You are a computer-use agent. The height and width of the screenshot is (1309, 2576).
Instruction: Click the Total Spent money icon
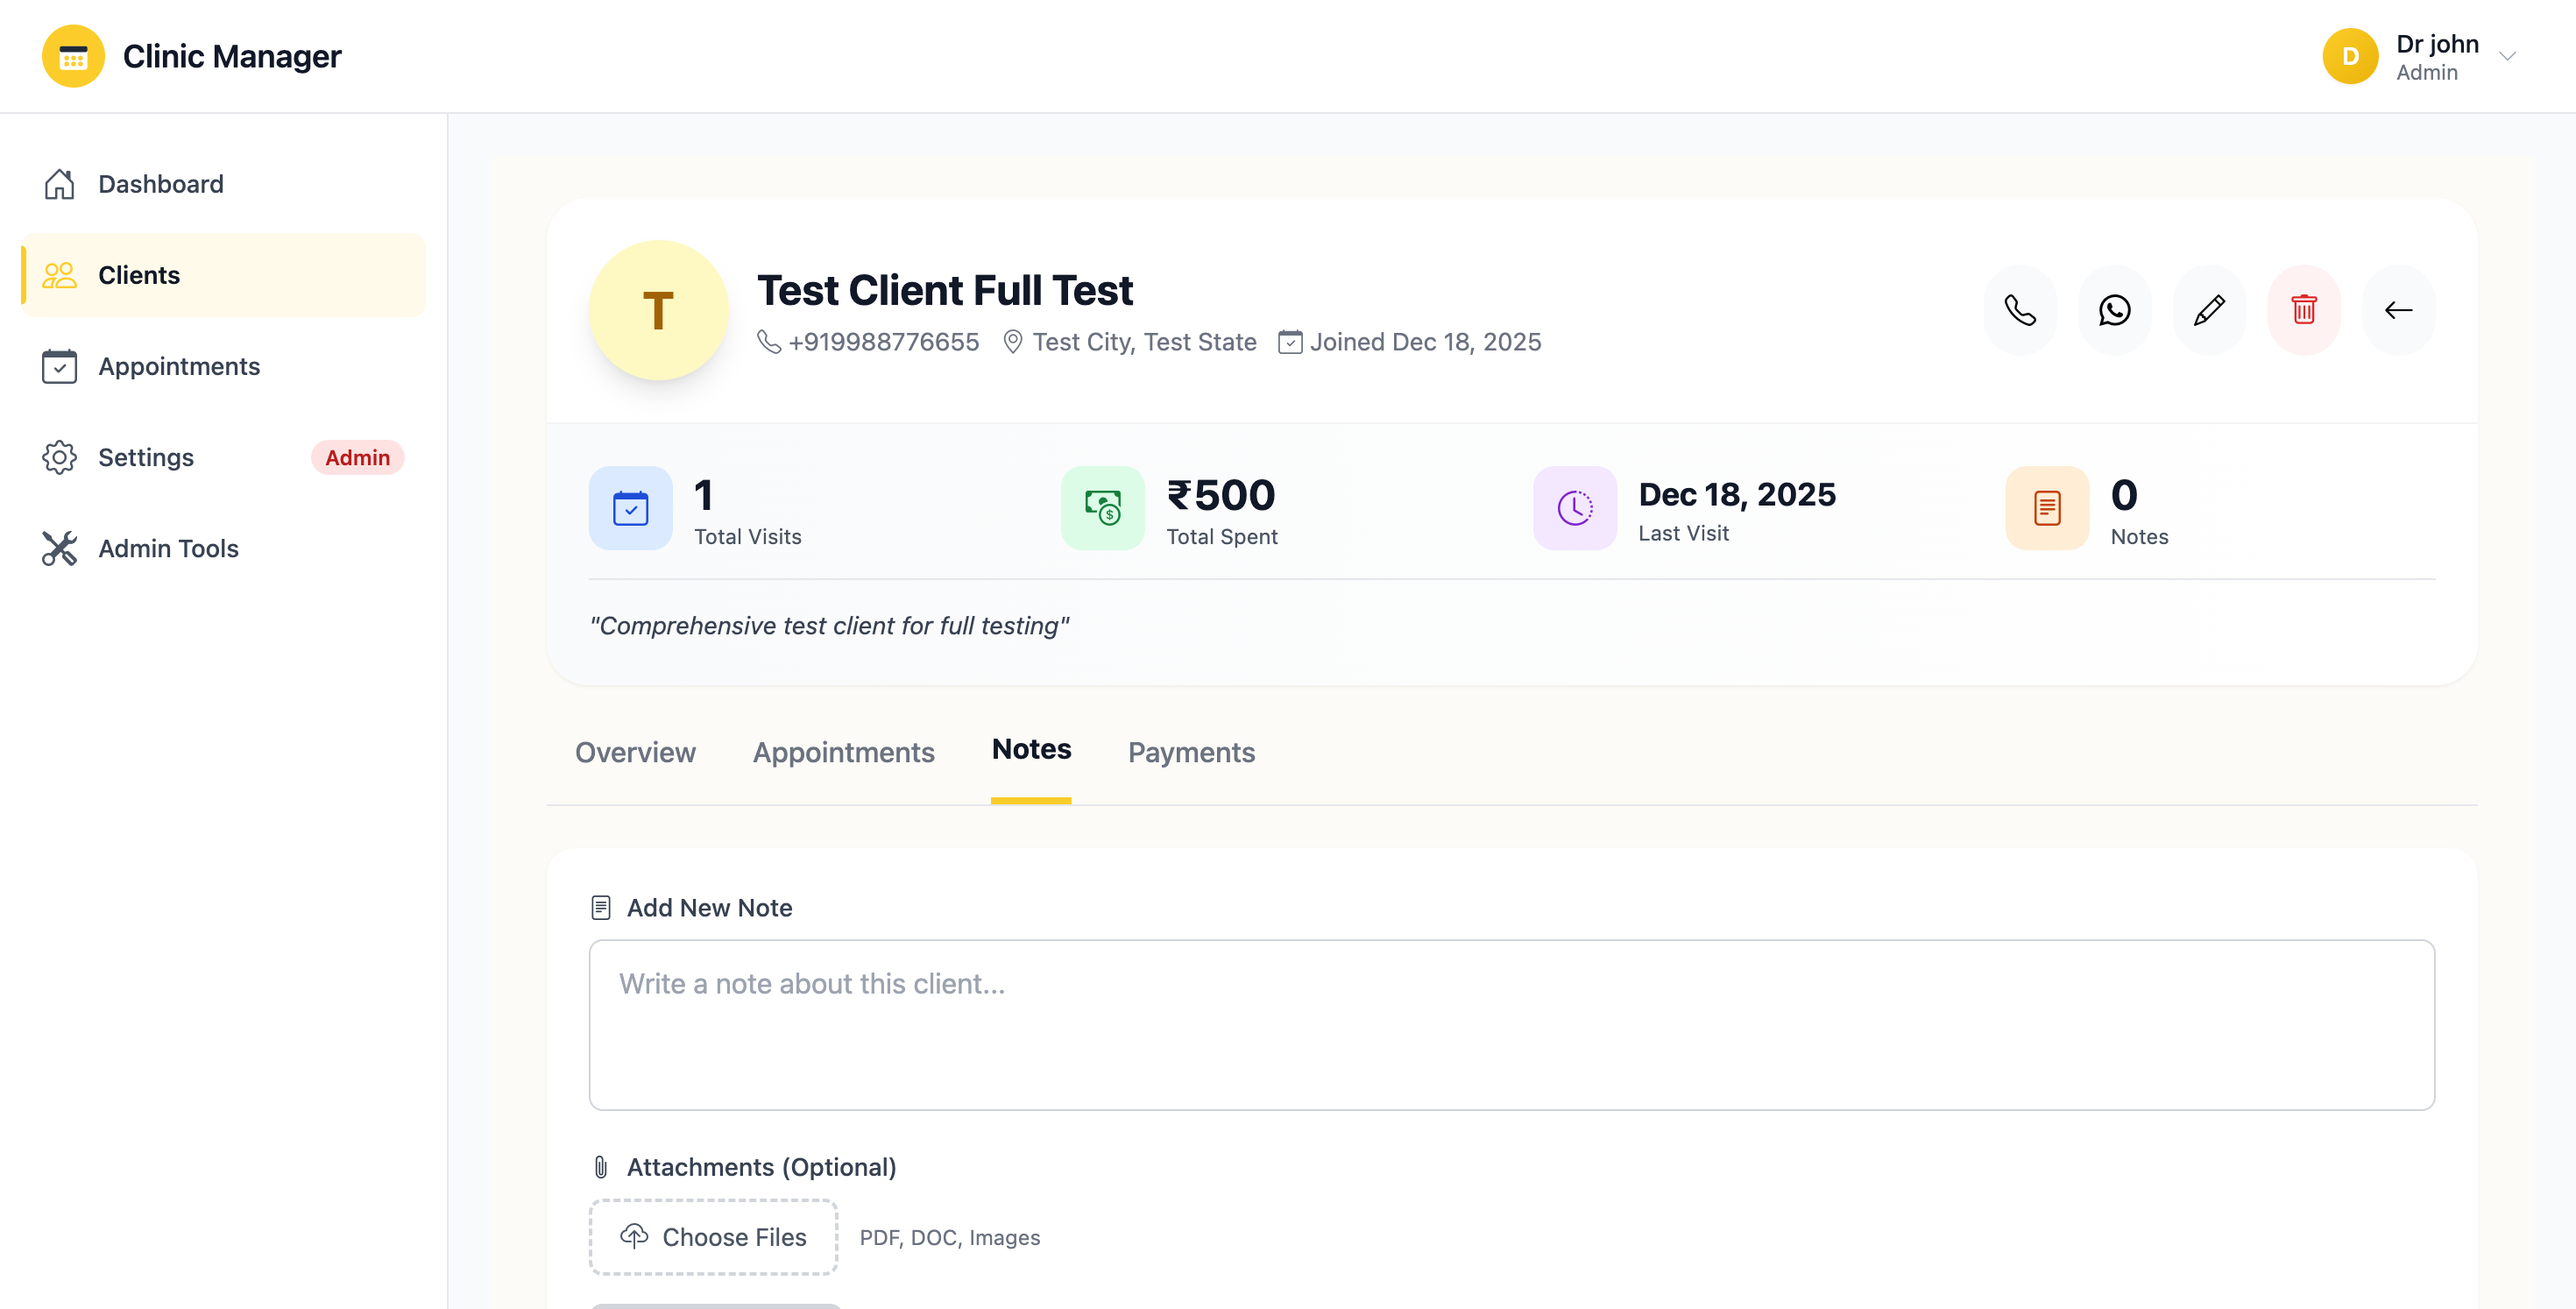1102,508
